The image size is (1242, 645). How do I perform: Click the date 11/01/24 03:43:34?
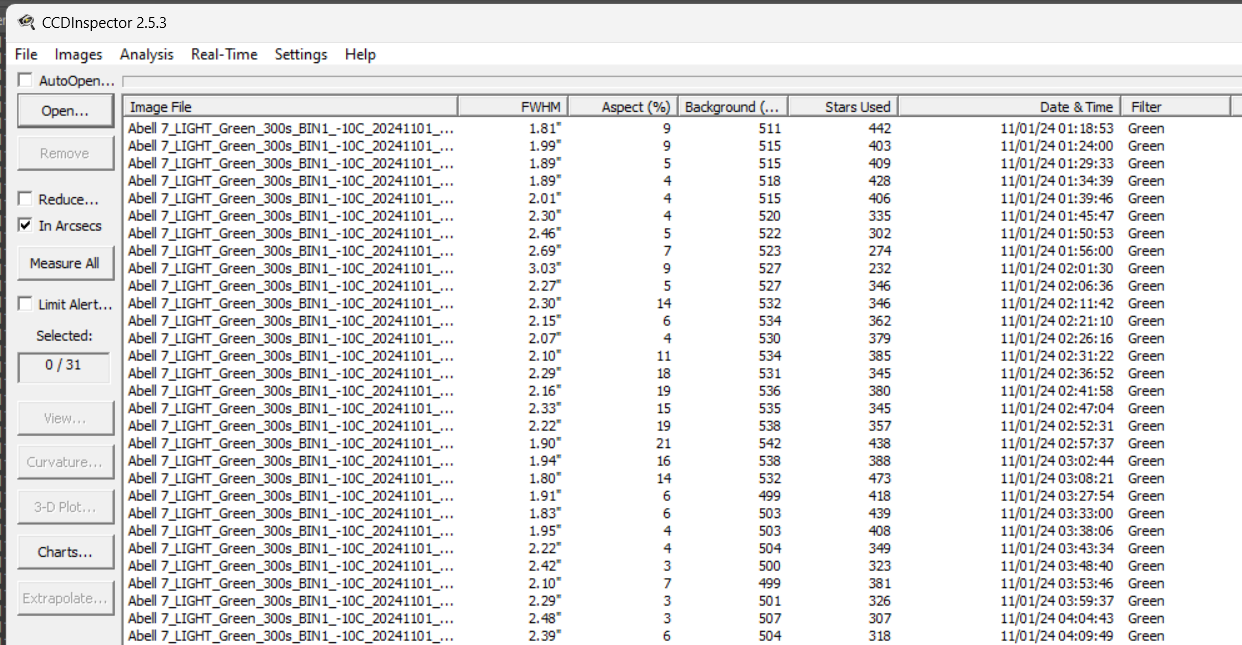[x=1057, y=548]
